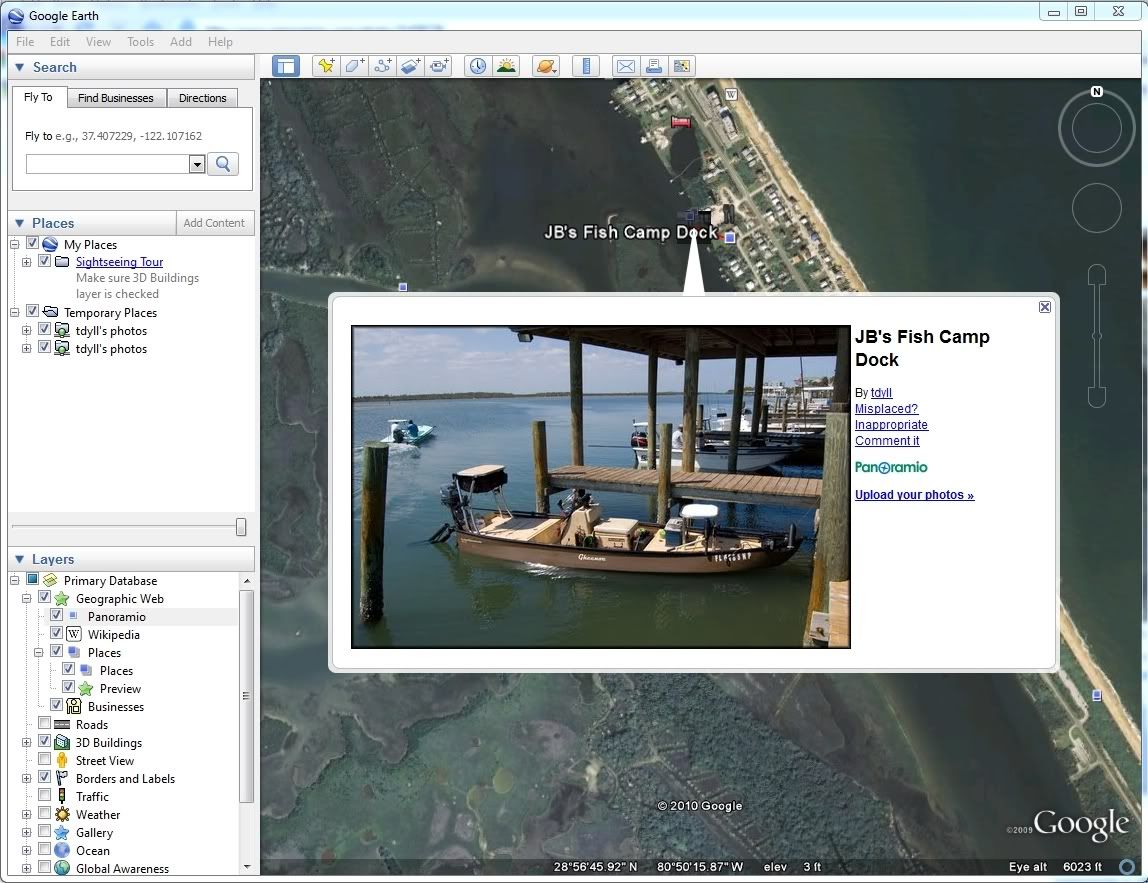Image resolution: width=1148 pixels, height=883 pixels.
Task: Open the View menu
Action: (98, 42)
